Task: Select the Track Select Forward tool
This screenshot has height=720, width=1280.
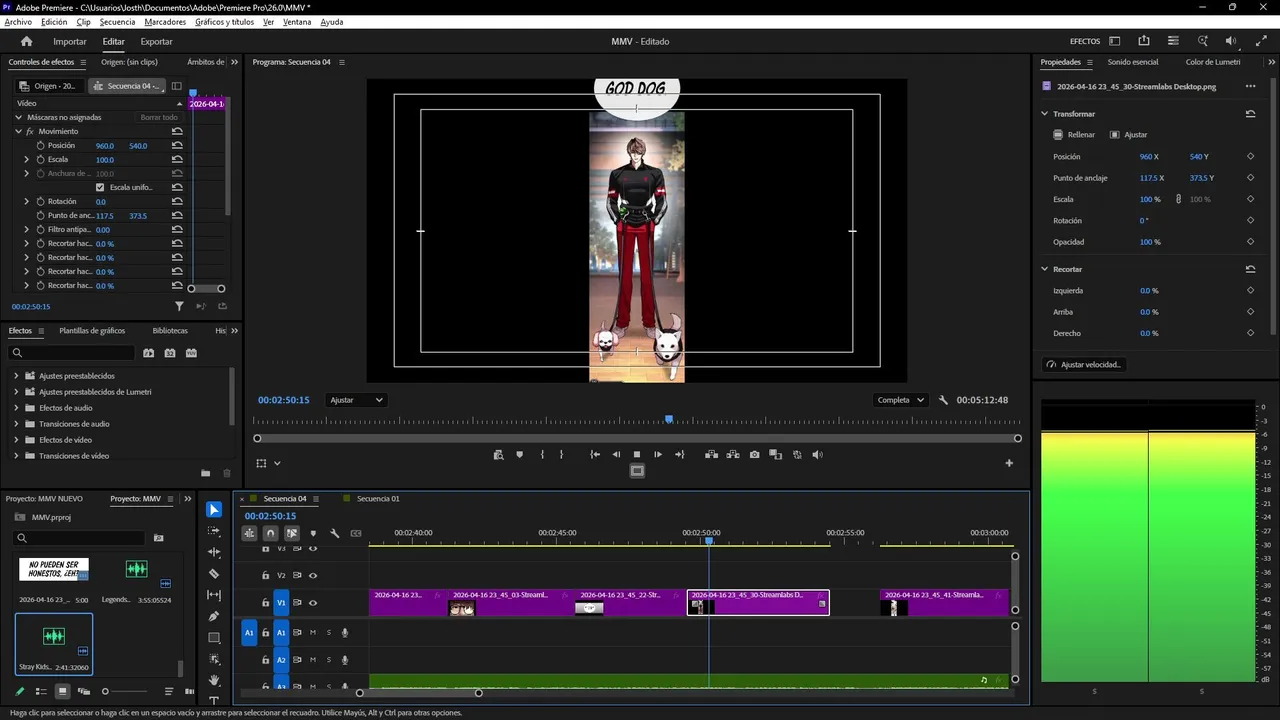Action: 214,531
